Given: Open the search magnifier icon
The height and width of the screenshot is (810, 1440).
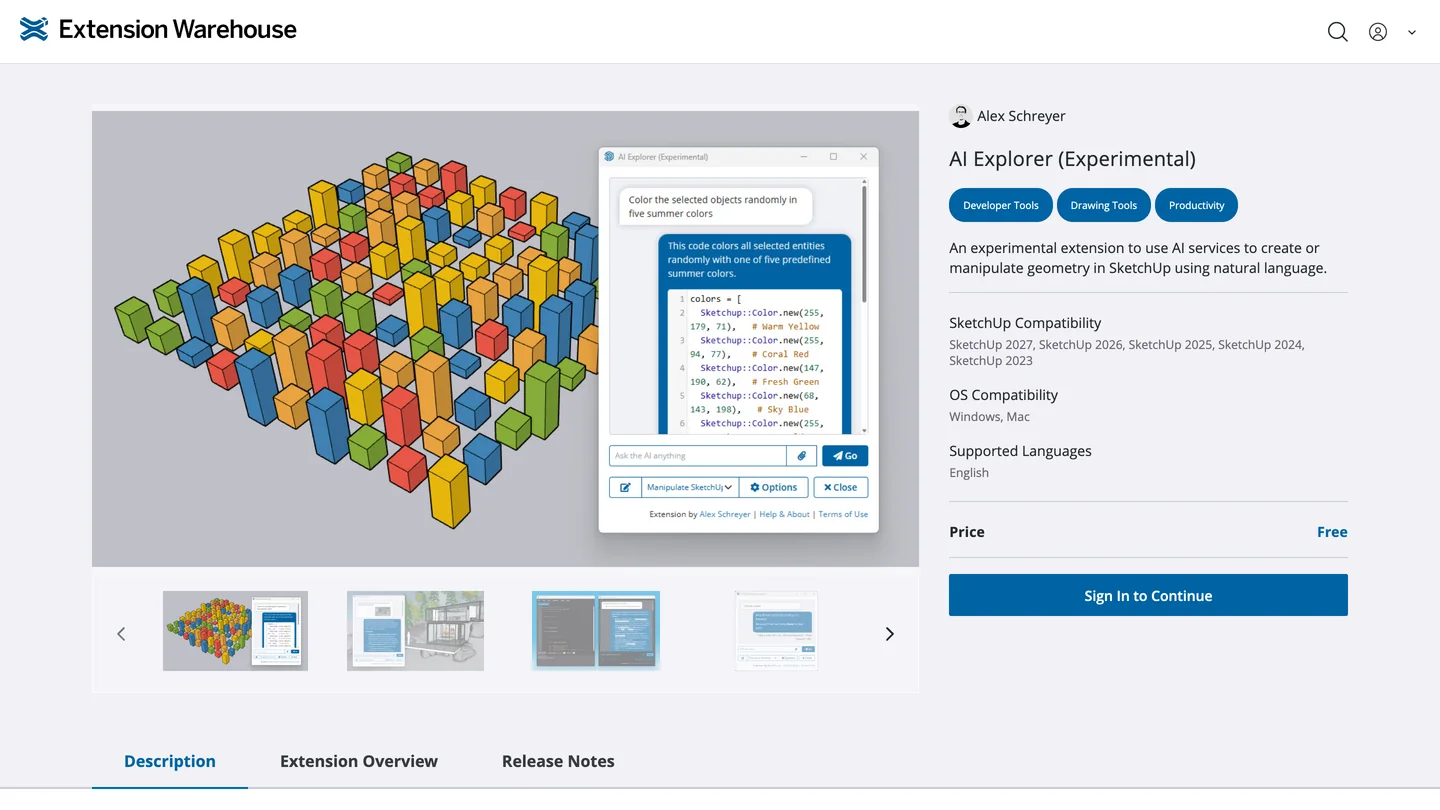Looking at the screenshot, I should pyautogui.click(x=1337, y=32).
